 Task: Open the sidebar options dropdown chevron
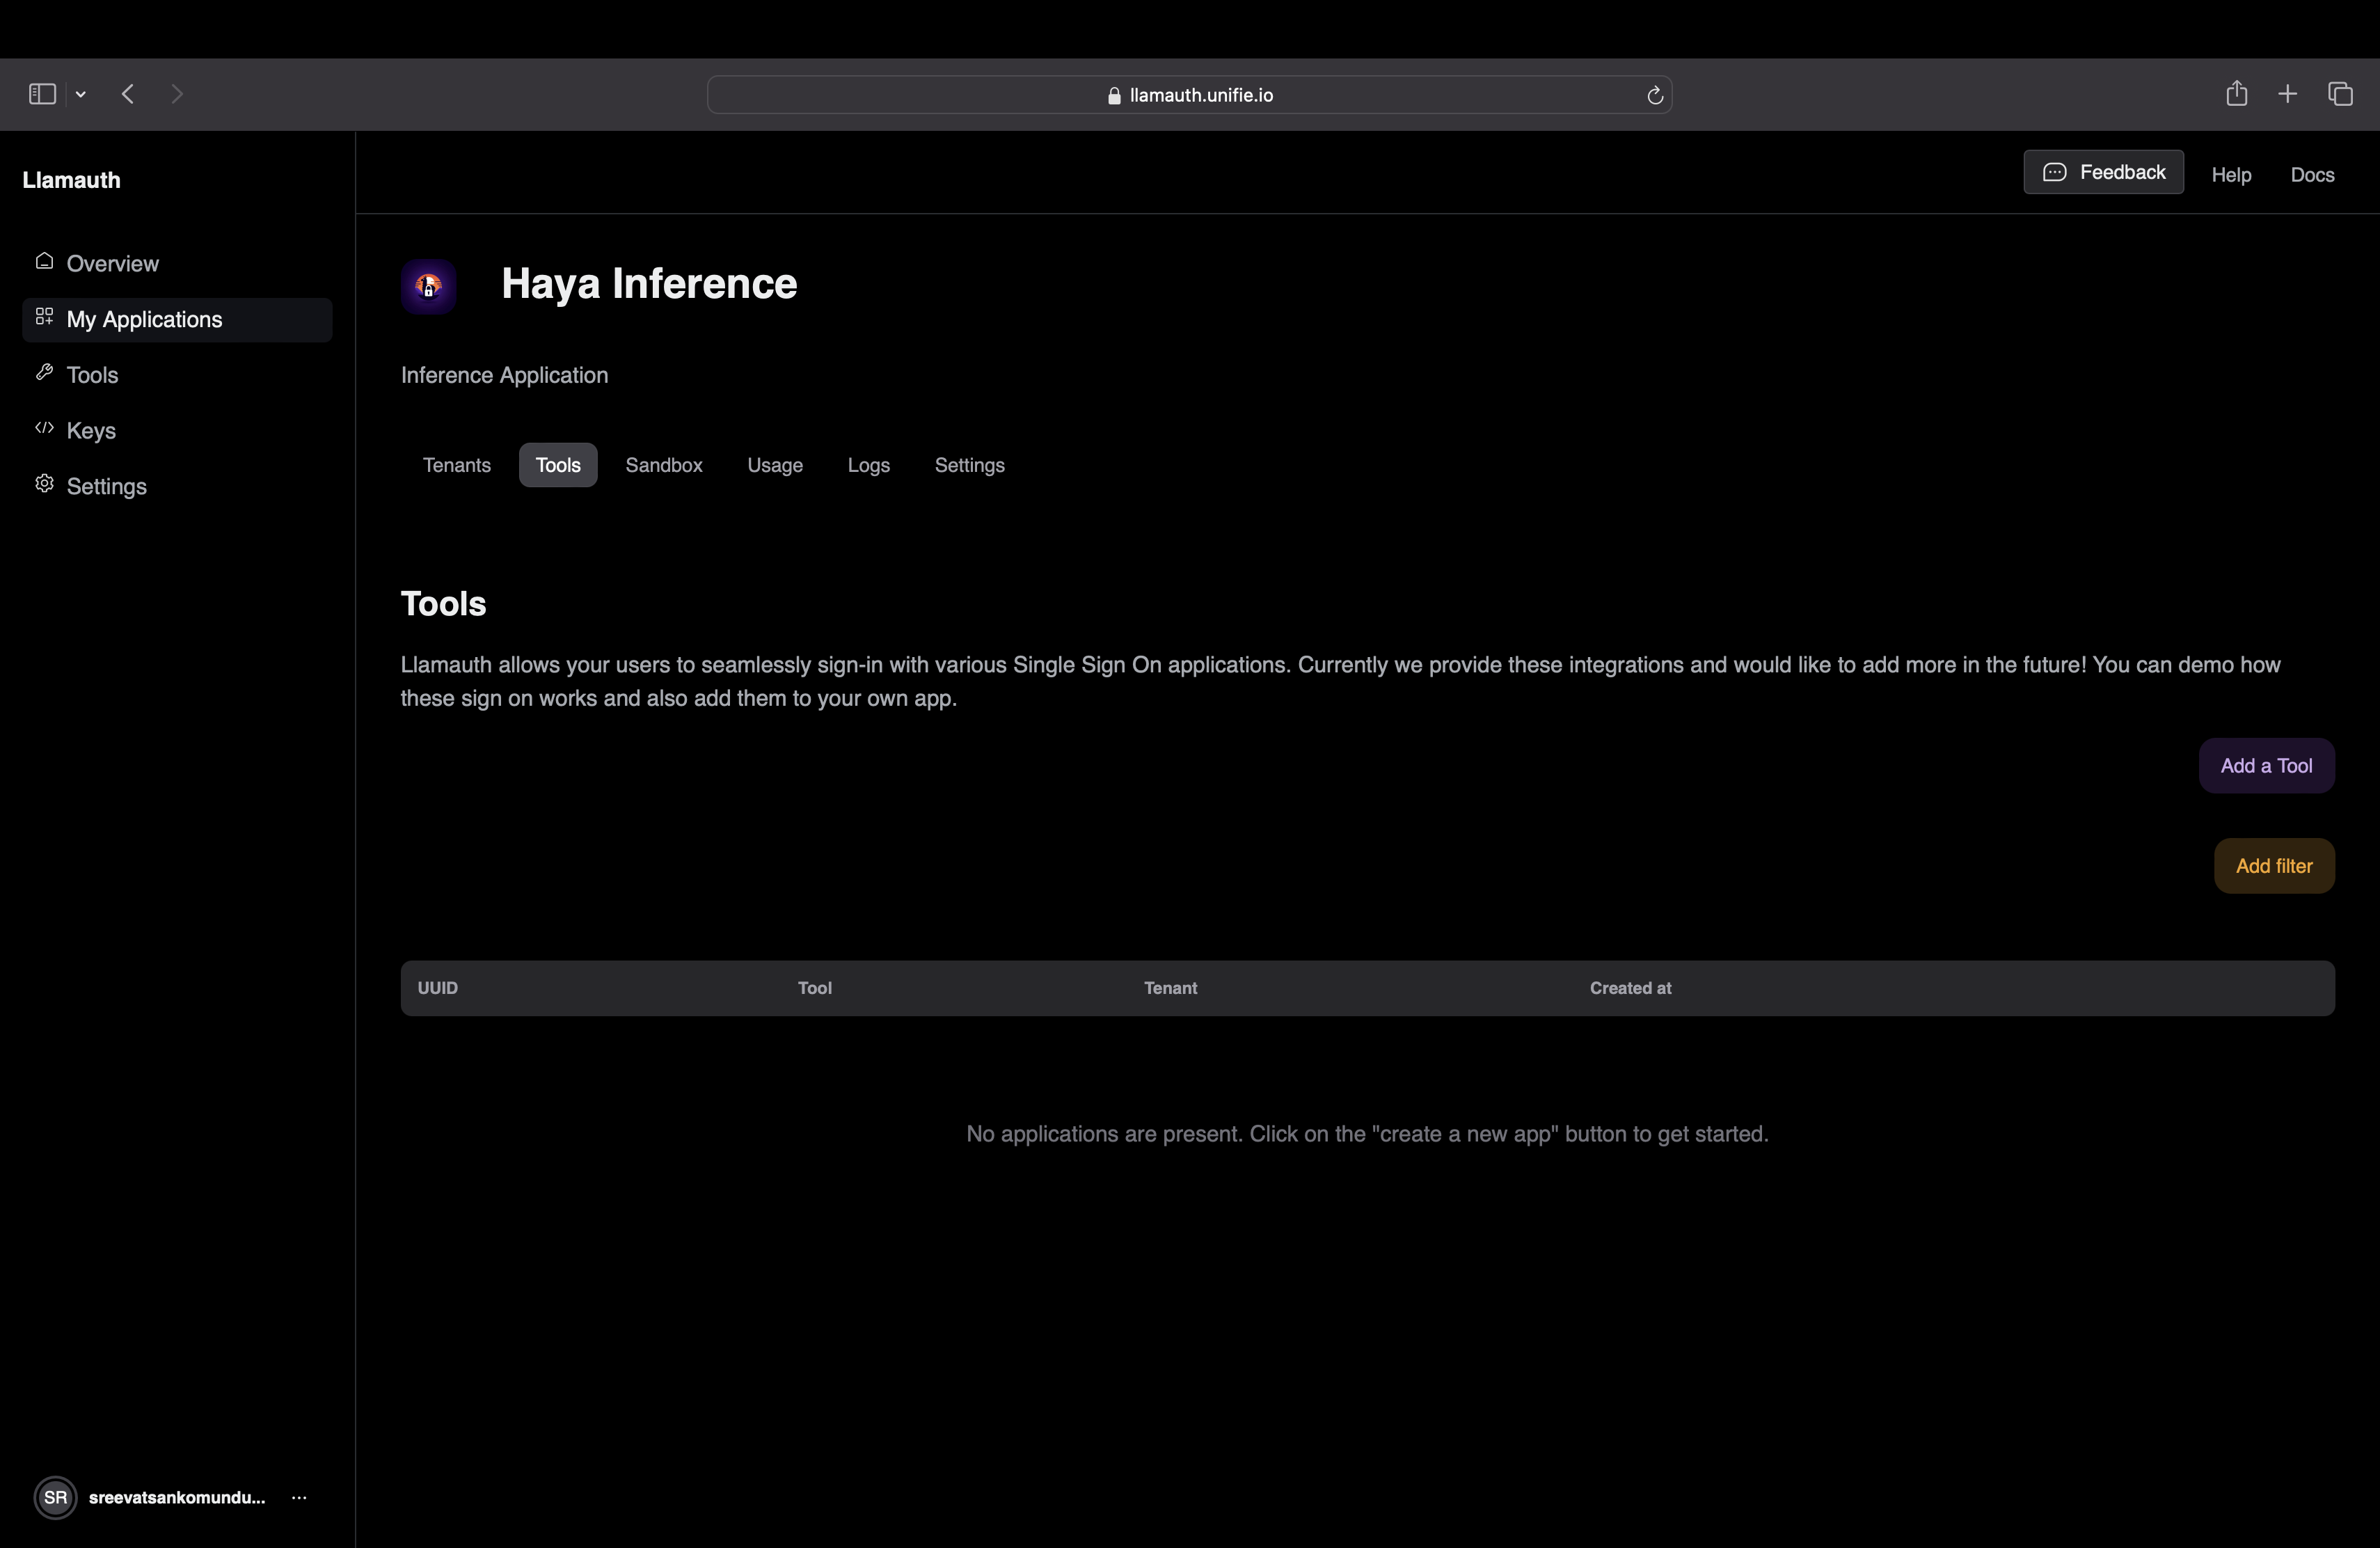tap(81, 94)
